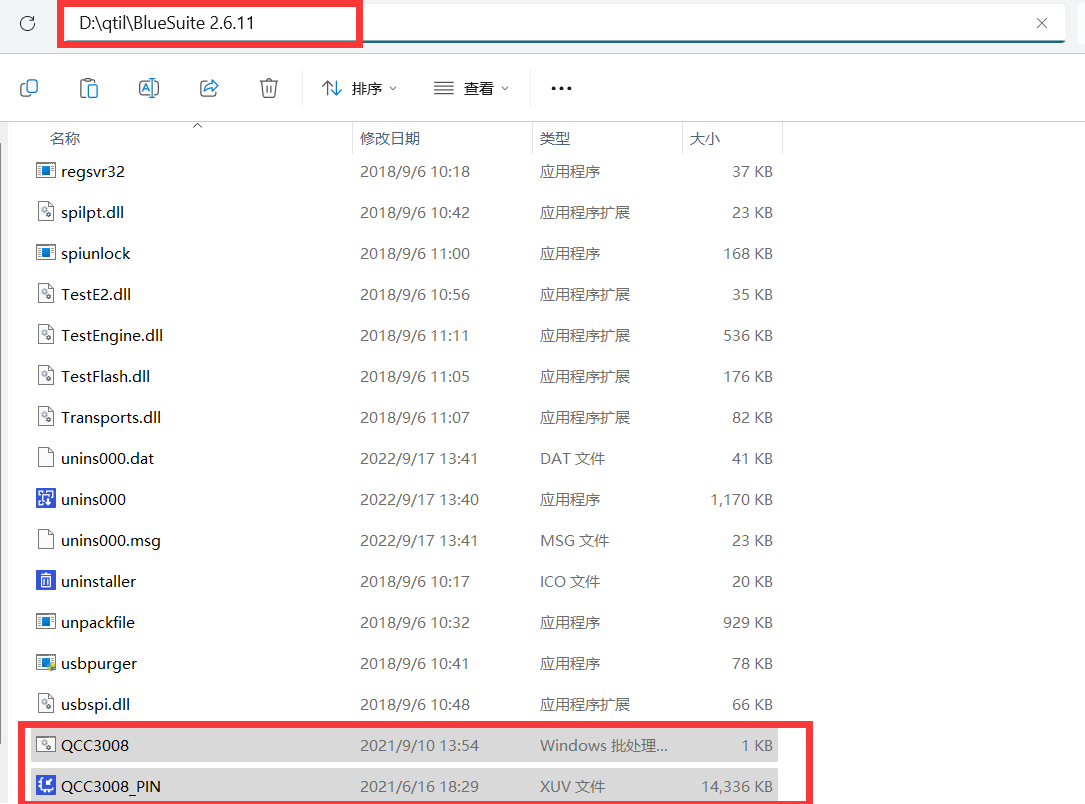Select the usbspi.dll file icon

[46, 703]
